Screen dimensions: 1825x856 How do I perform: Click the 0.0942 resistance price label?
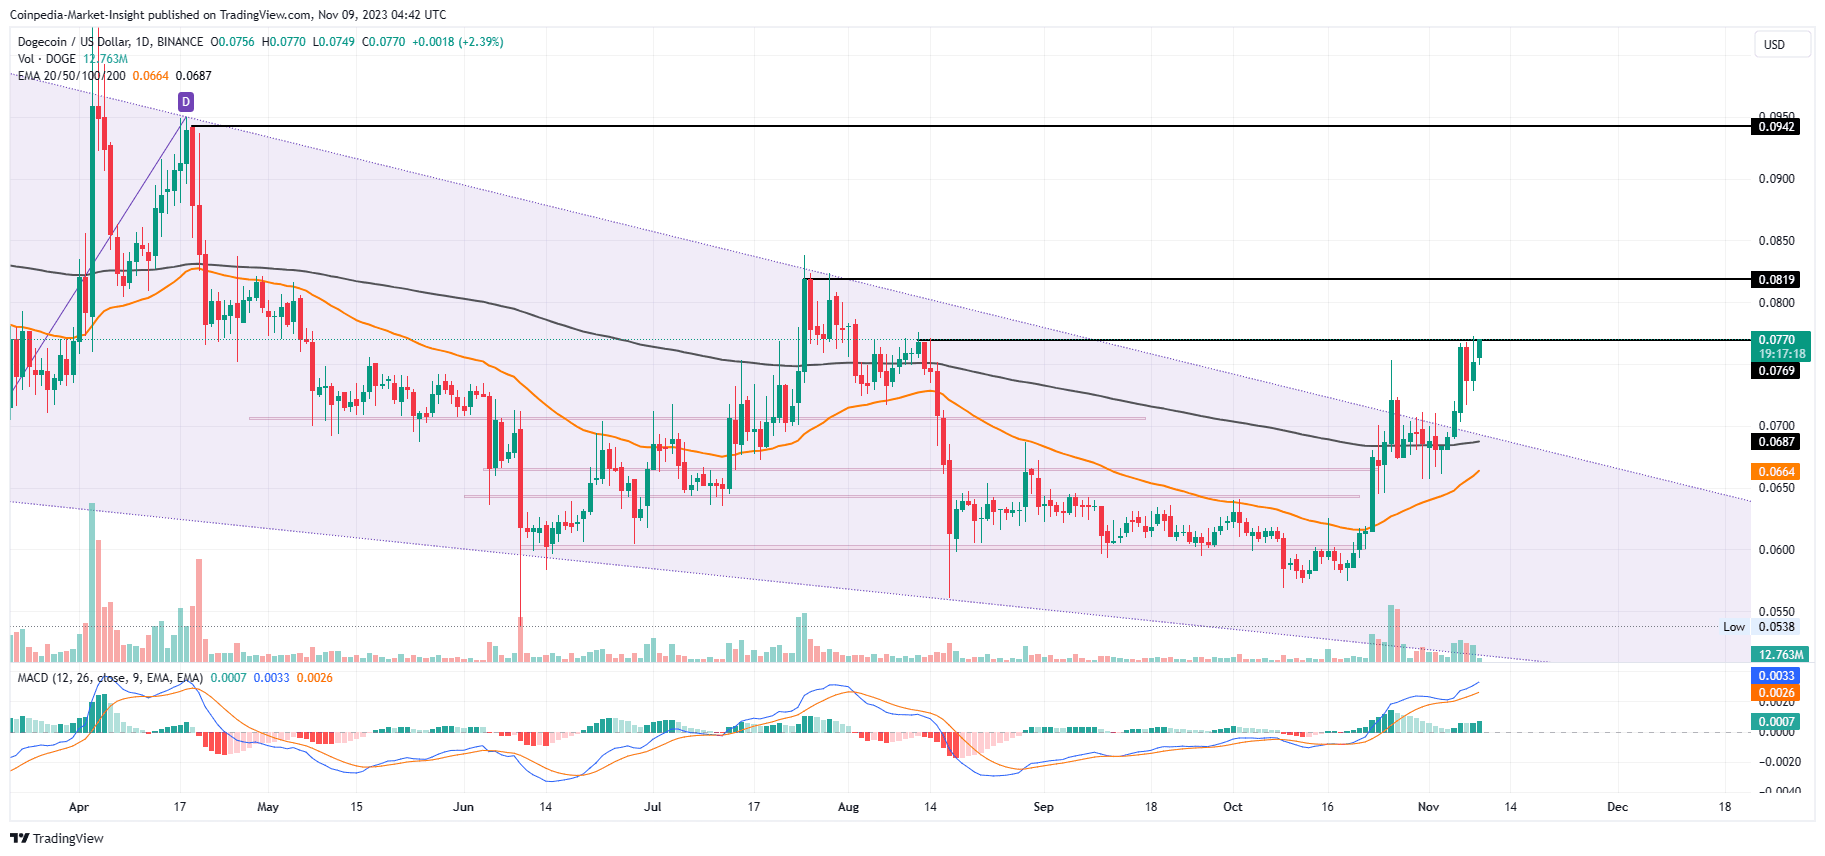click(1776, 127)
